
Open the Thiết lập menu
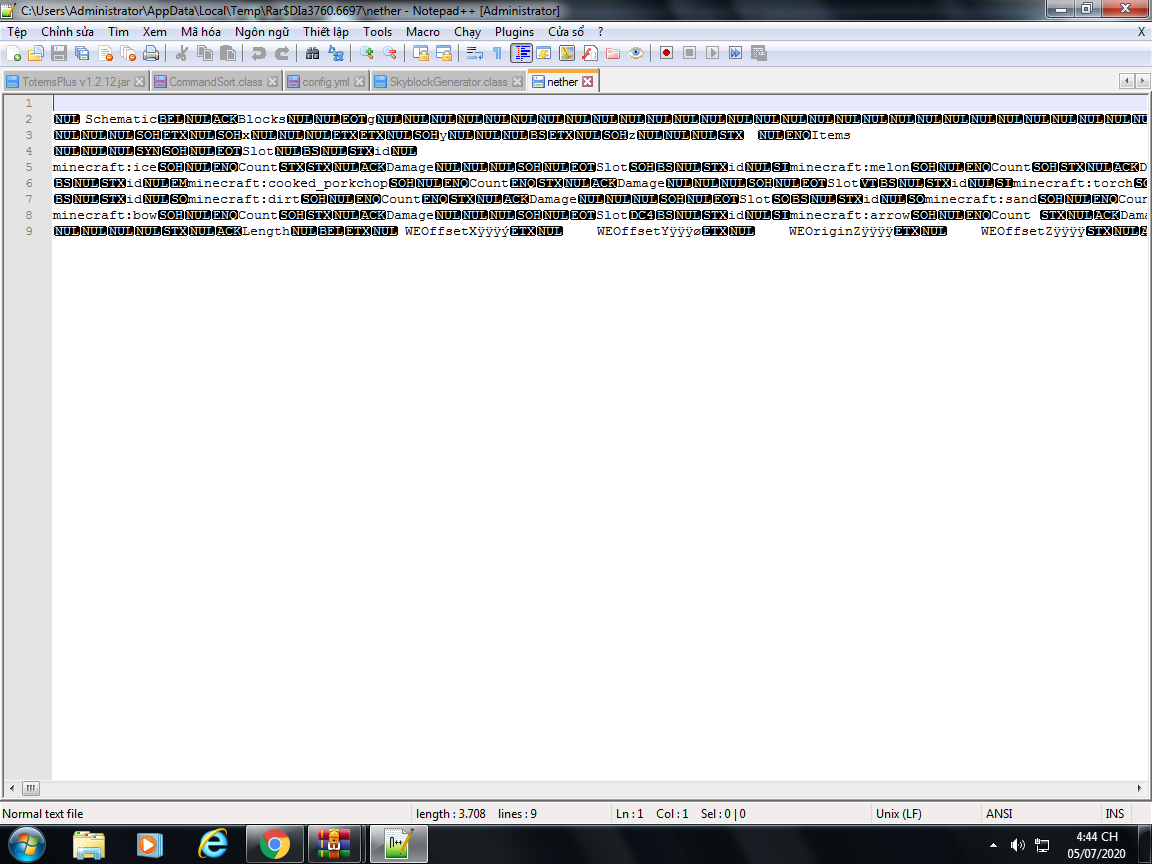326,32
